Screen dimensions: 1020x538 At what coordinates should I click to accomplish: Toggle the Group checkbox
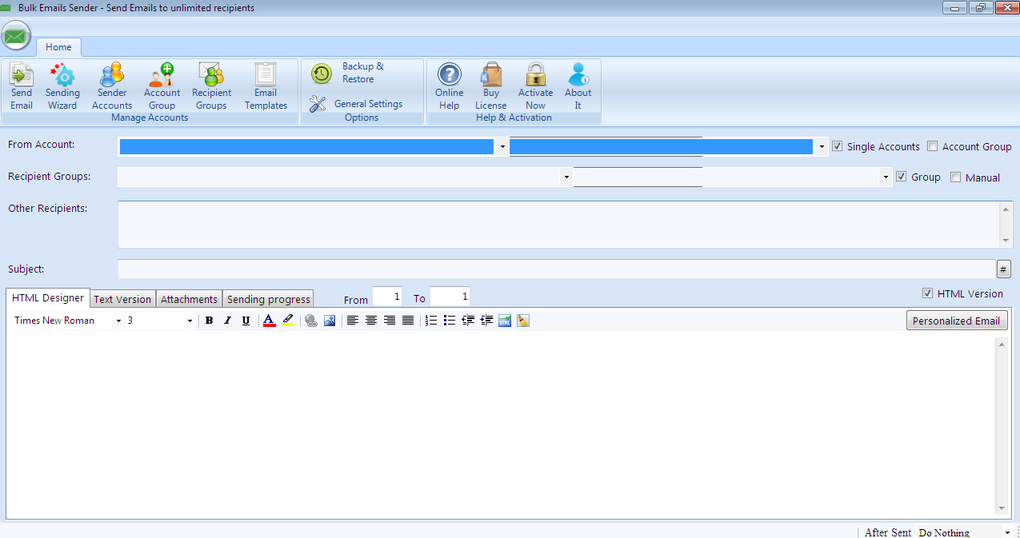tap(901, 176)
